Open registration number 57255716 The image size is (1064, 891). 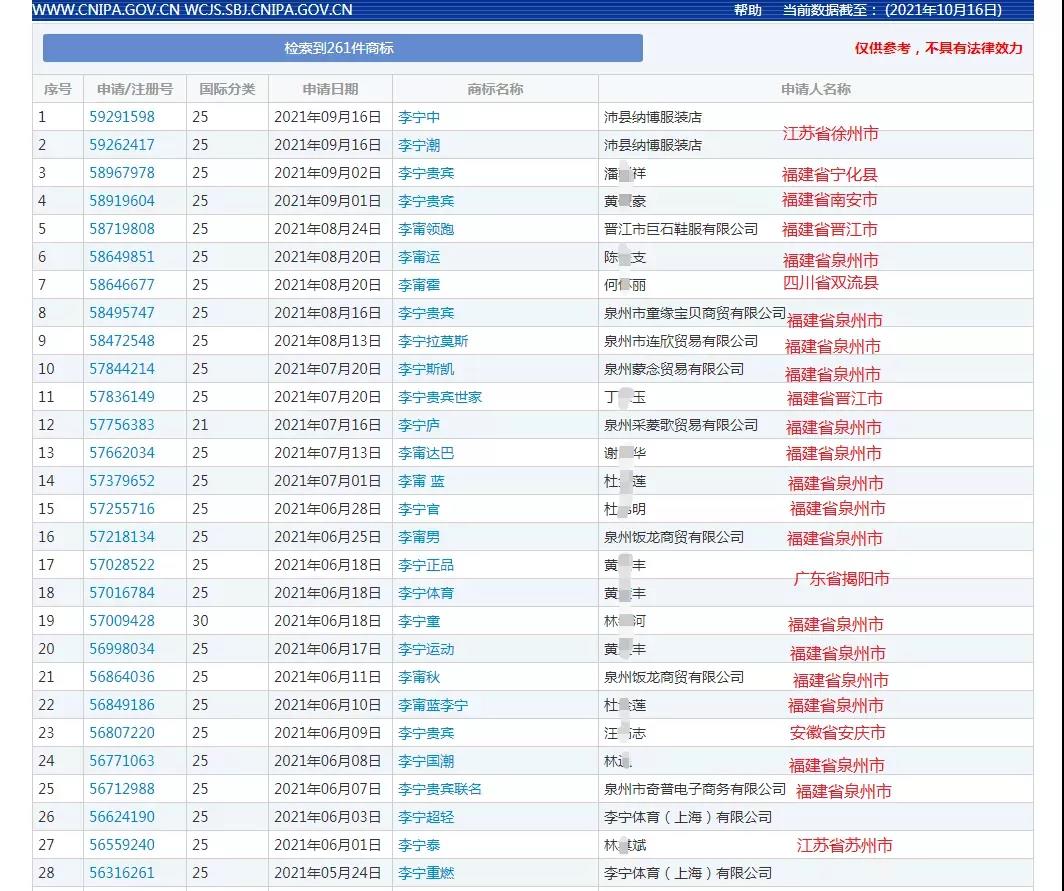pos(122,508)
